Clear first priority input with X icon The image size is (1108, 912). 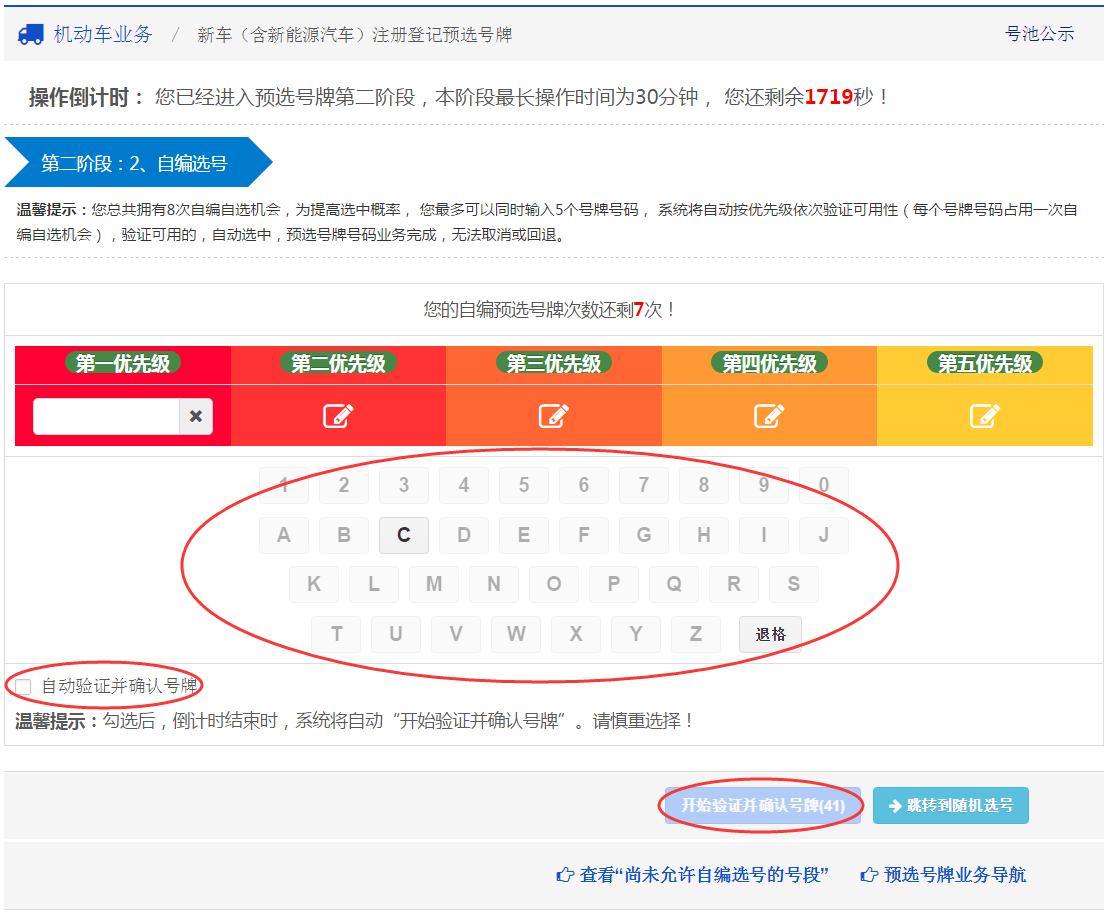pyautogui.click(x=196, y=417)
